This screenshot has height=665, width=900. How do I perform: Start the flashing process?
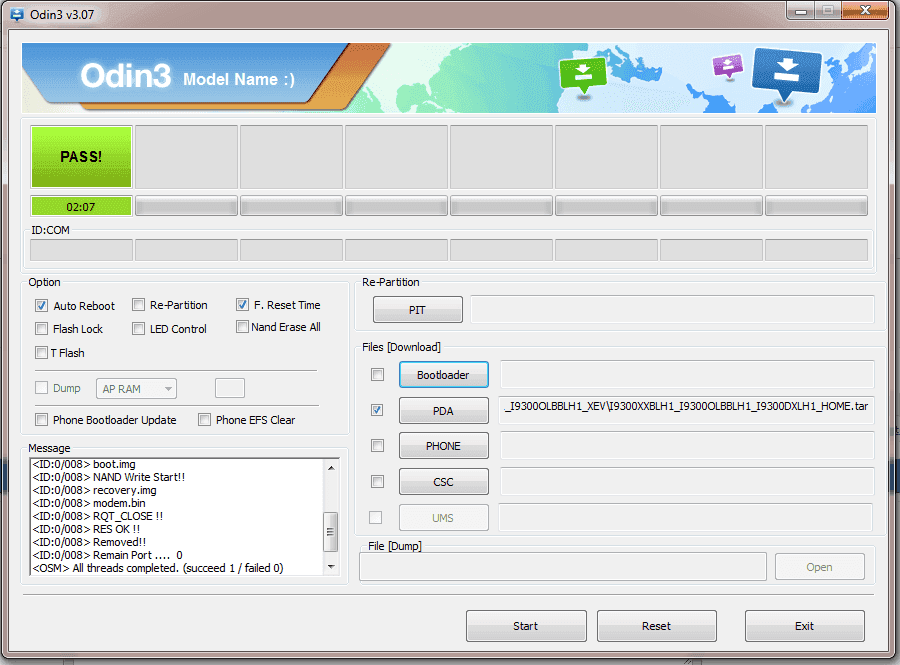[526, 626]
